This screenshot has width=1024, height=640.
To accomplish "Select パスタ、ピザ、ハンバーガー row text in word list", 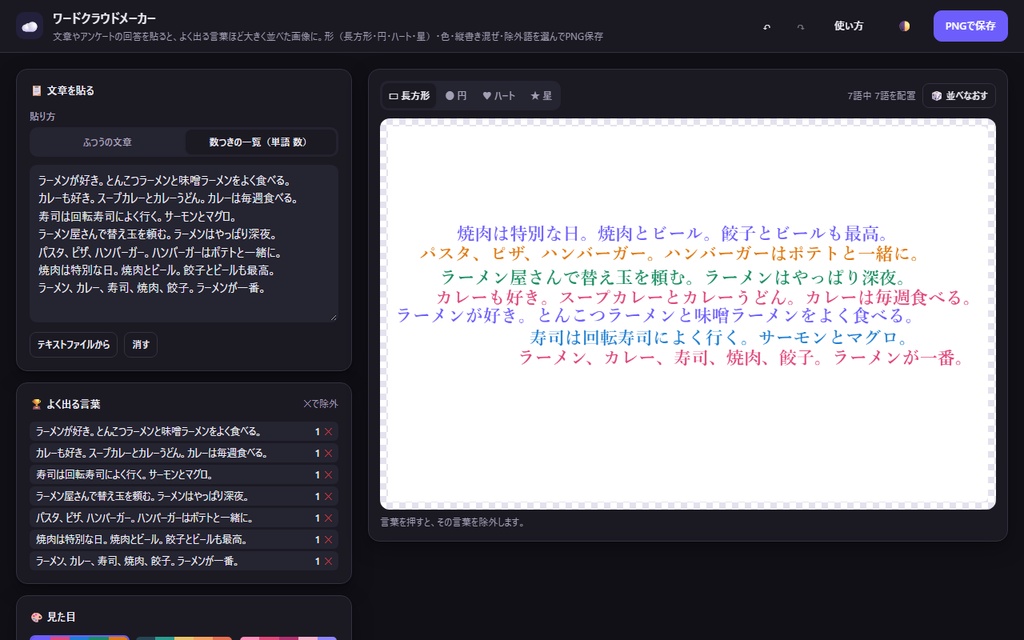I will [x=144, y=518].
